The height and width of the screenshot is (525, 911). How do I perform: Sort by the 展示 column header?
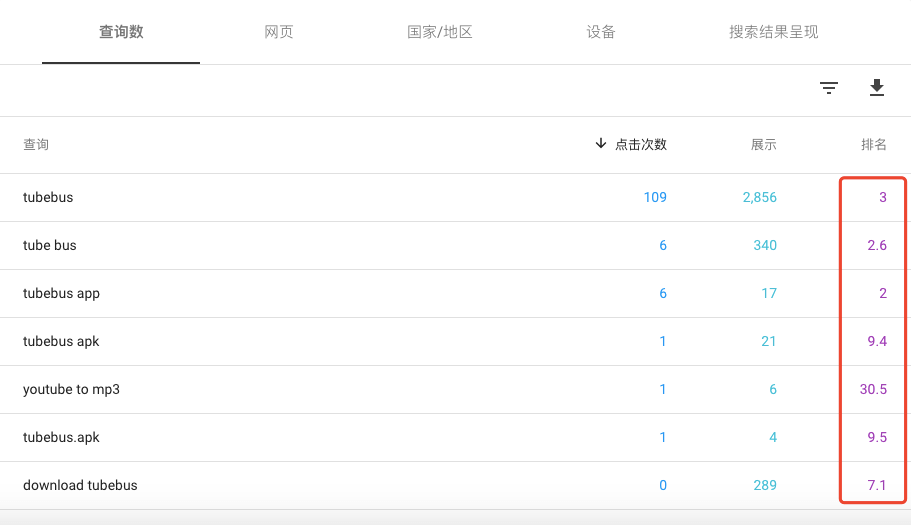(x=763, y=144)
